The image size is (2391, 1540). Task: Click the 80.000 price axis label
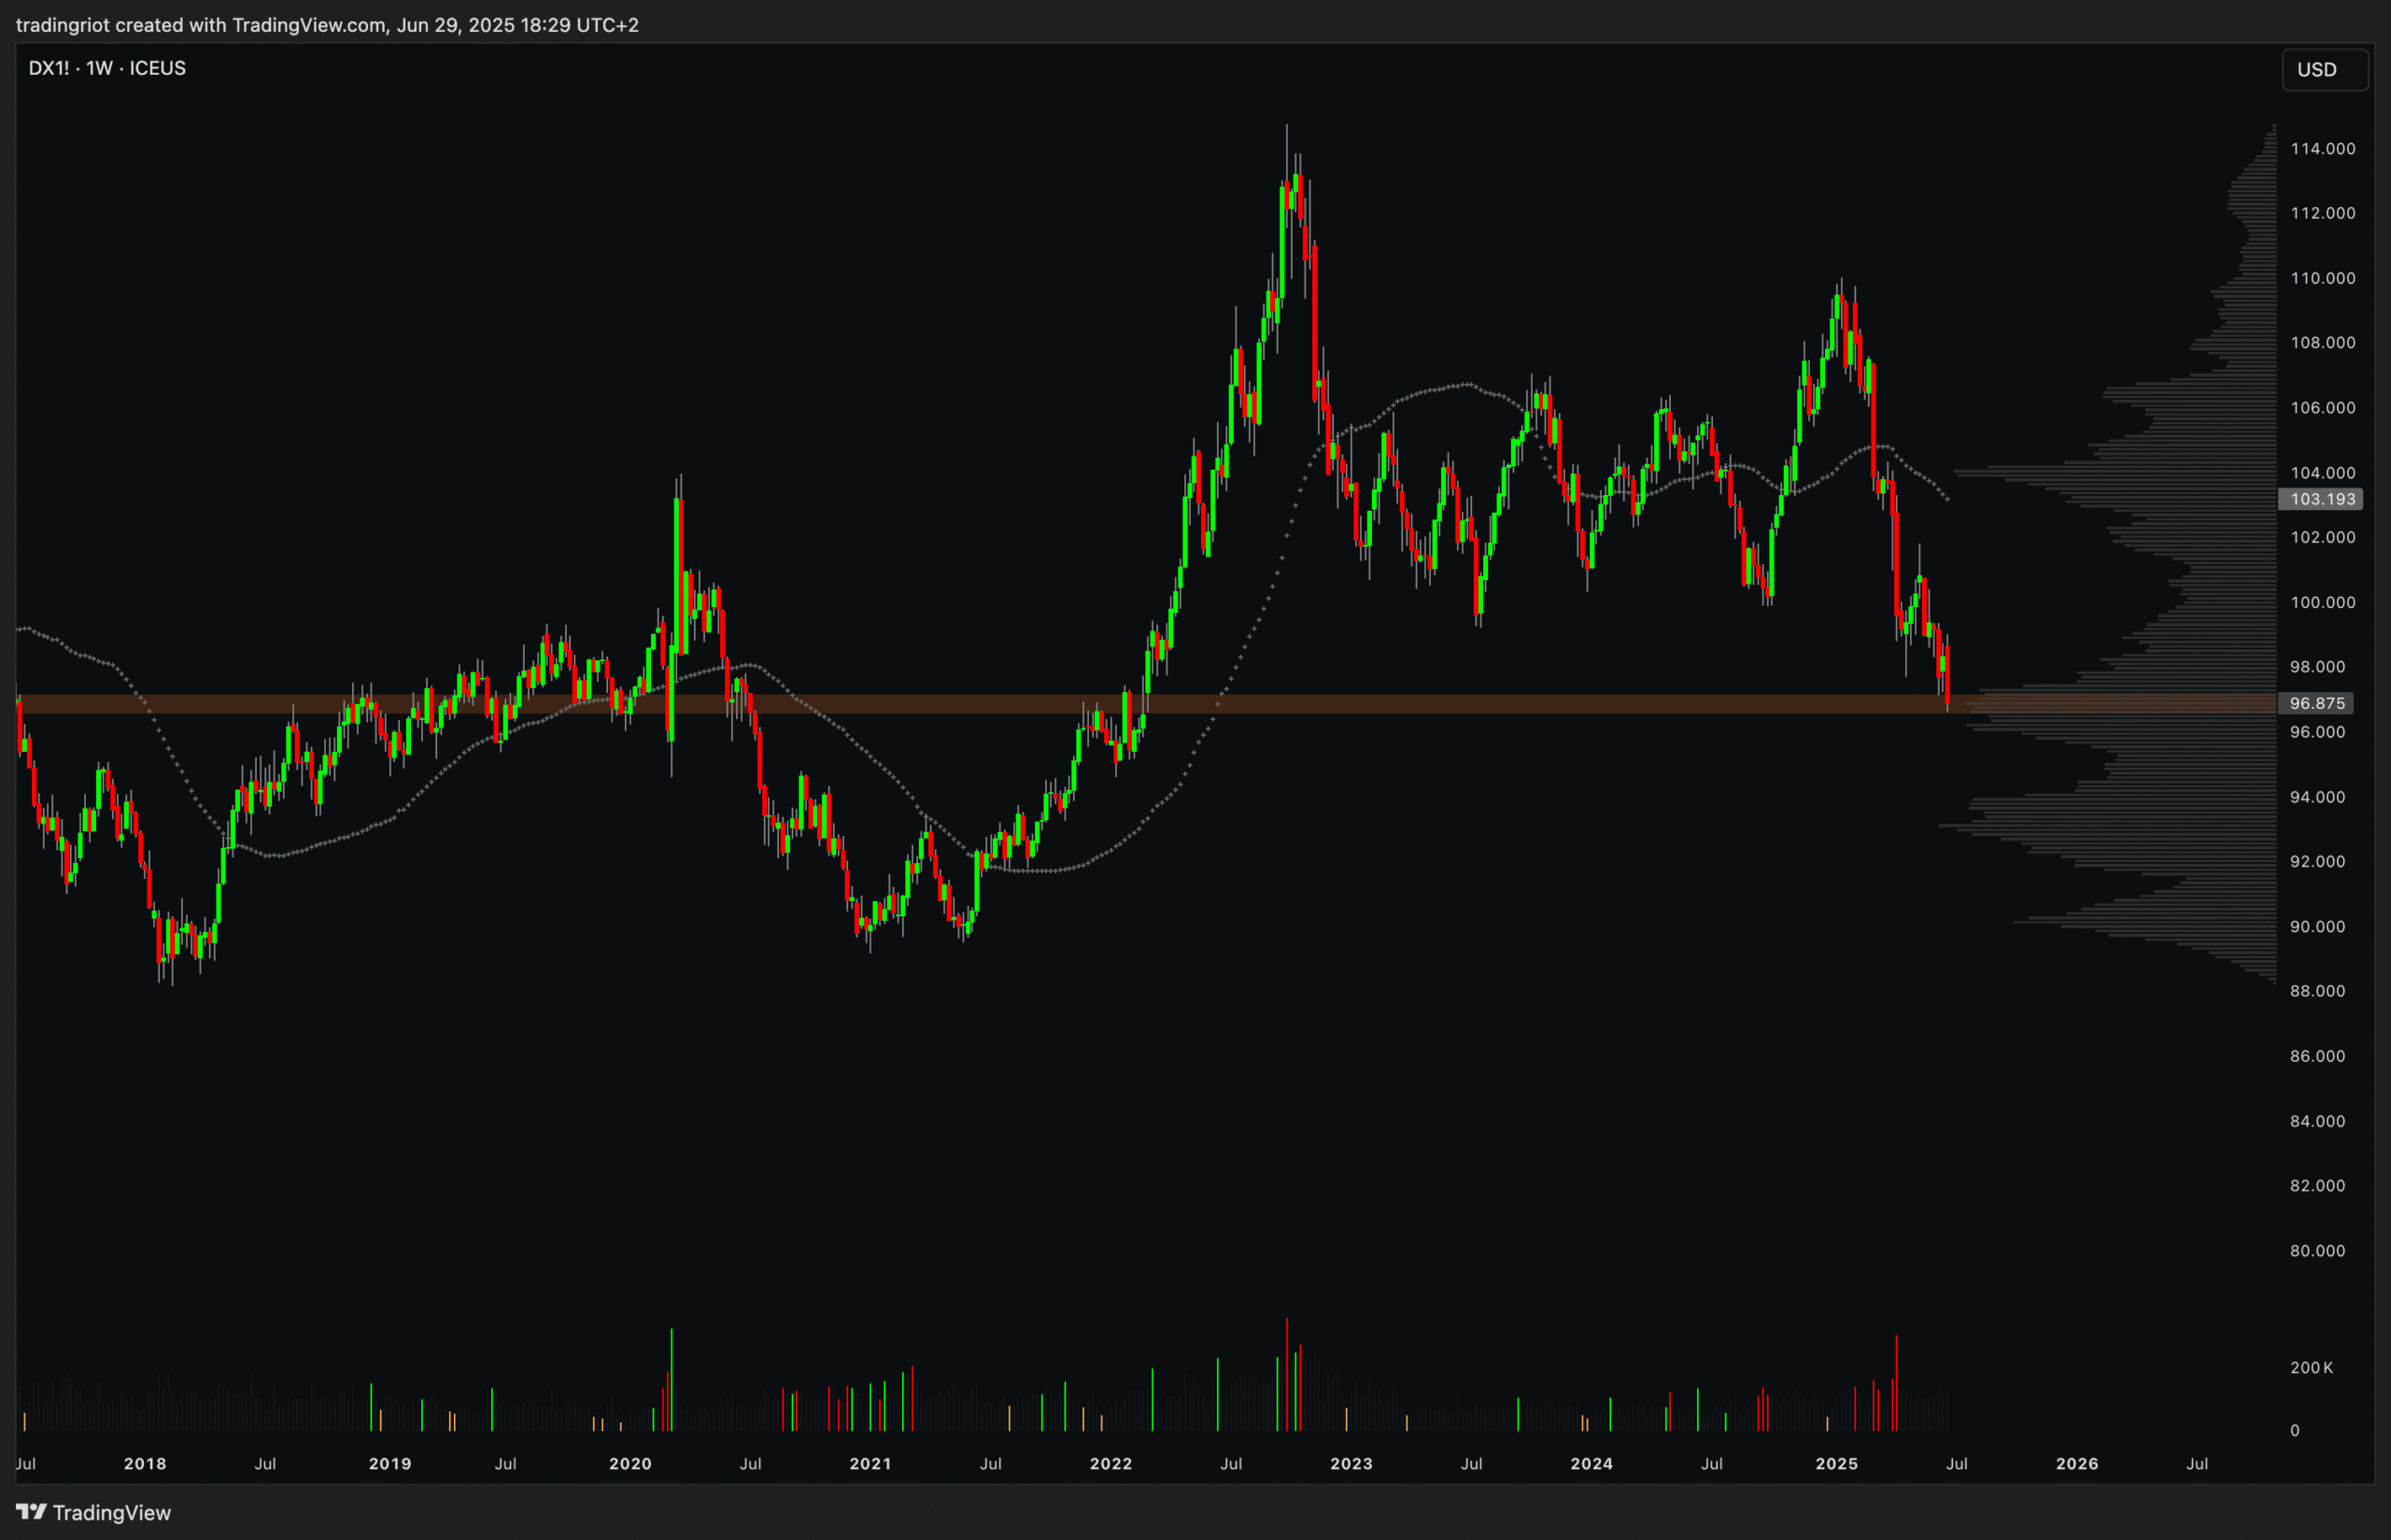tap(2318, 1250)
